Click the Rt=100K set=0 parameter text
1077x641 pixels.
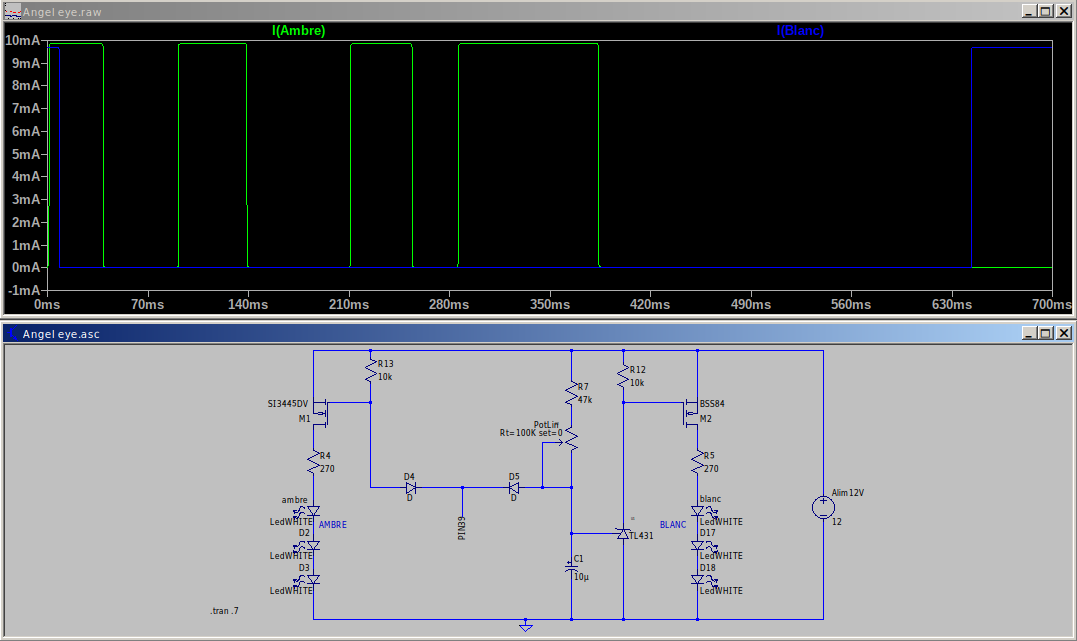(x=531, y=433)
